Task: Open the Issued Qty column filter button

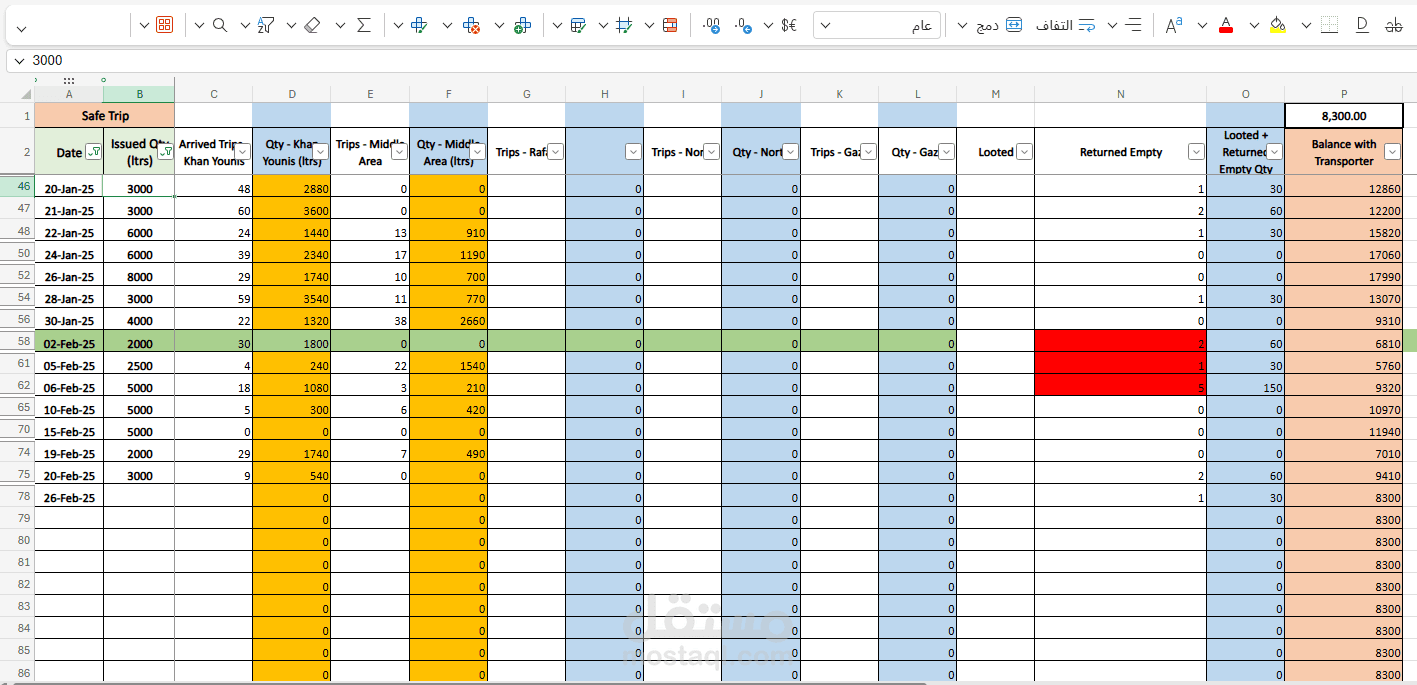Action: (x=164, y=151)
